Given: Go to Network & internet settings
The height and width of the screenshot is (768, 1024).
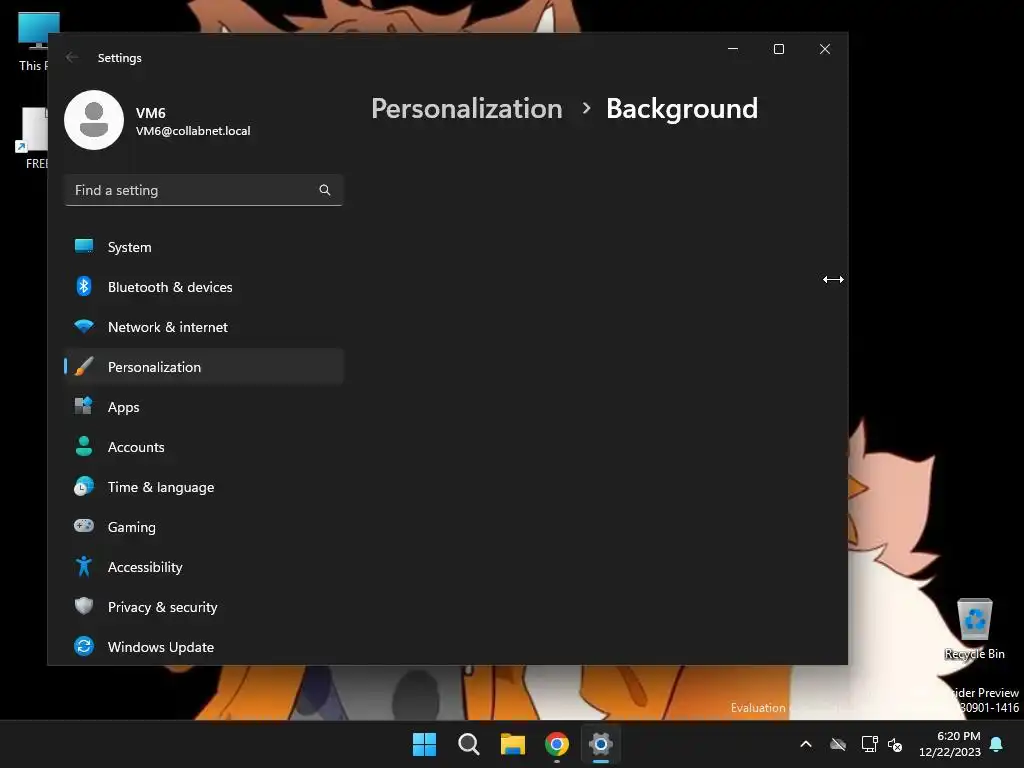Looking at the screenshot, I should point(204,327).
